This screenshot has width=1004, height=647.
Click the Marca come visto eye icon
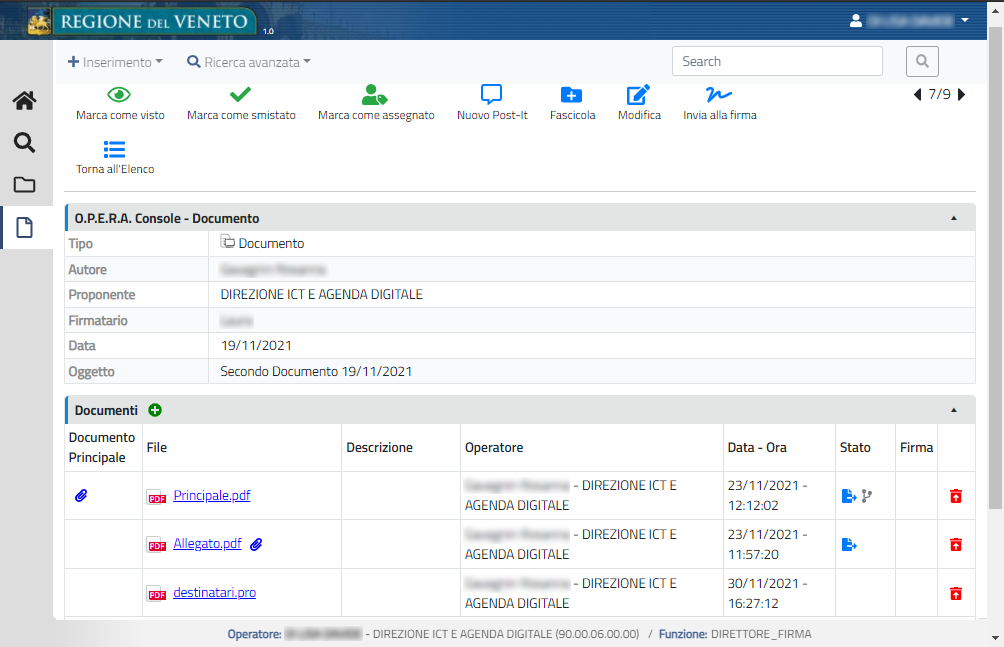[x=120, y=95]
